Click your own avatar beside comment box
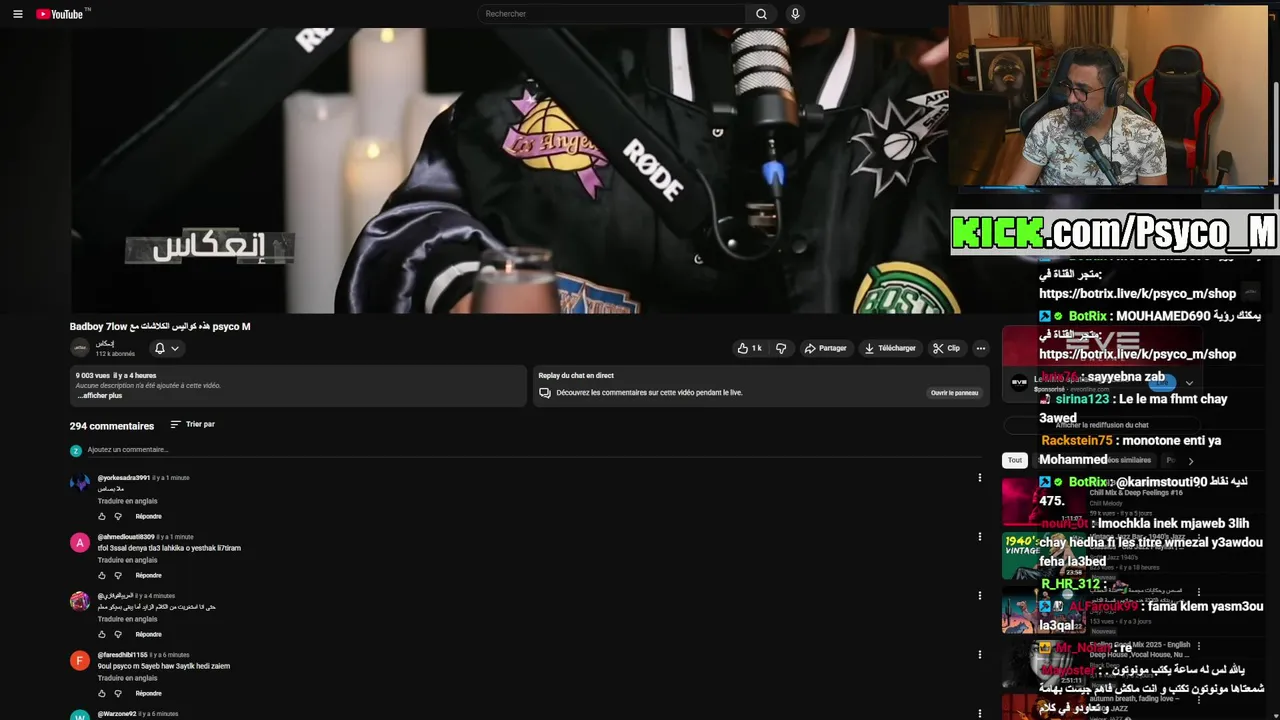Viewport: 1280px width, 720px height. [76, 450]
